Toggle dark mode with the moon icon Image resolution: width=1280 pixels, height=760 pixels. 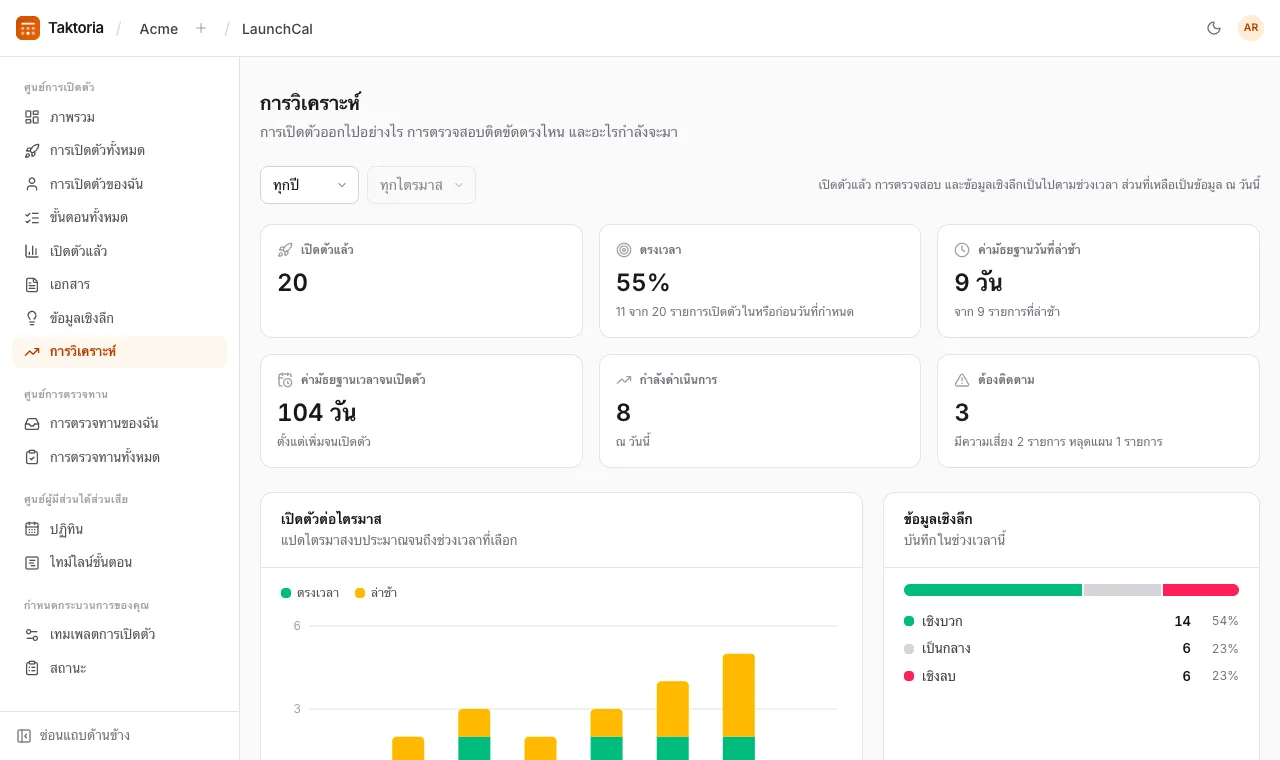tap(1214, 28)
